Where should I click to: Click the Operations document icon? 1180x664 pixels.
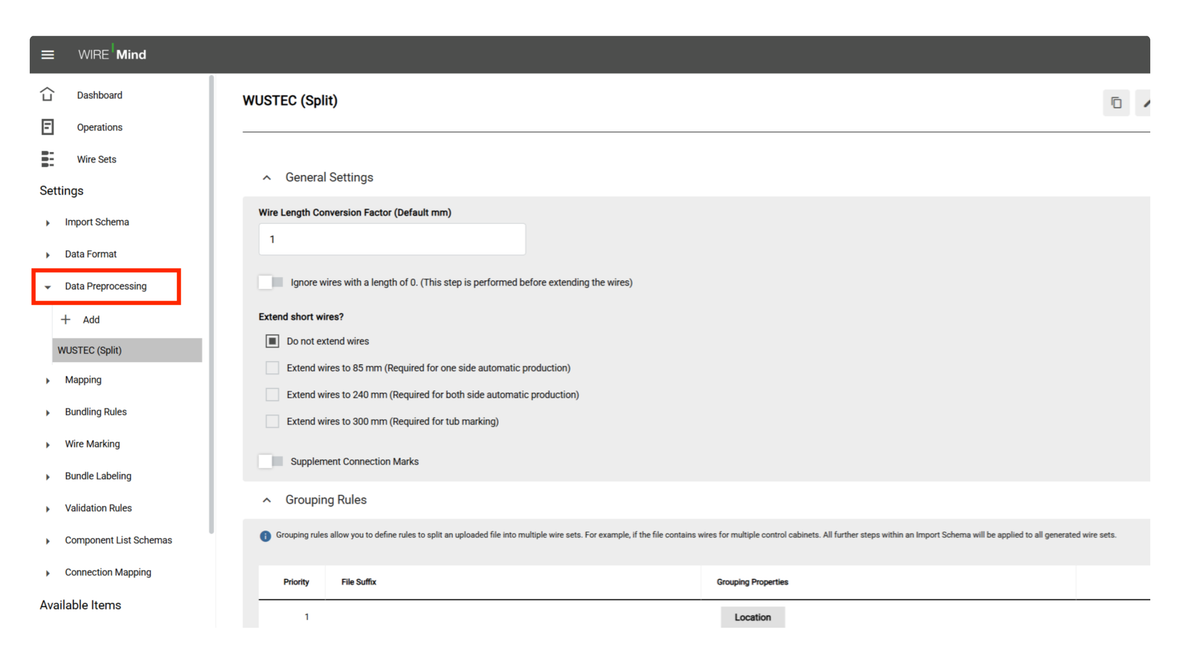tap(47, 127)
